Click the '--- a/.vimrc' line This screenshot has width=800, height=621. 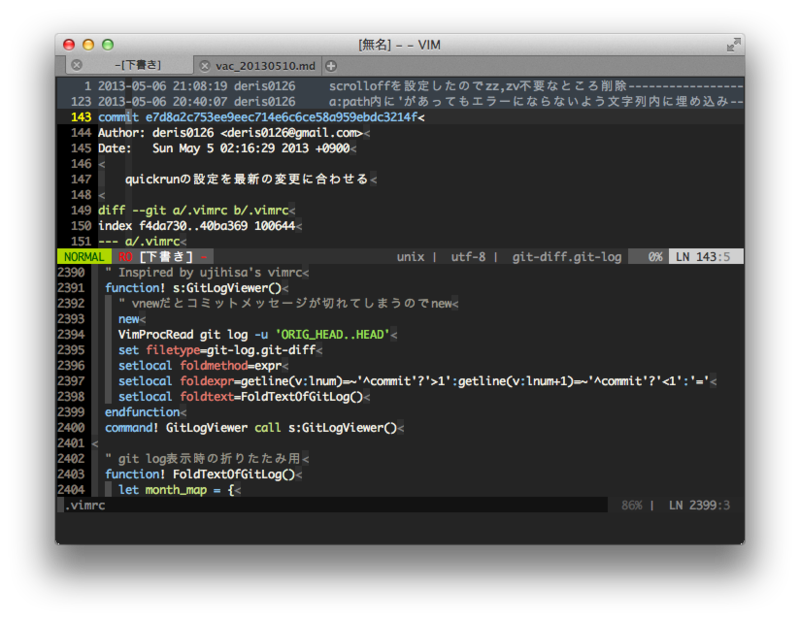point(139,241)
